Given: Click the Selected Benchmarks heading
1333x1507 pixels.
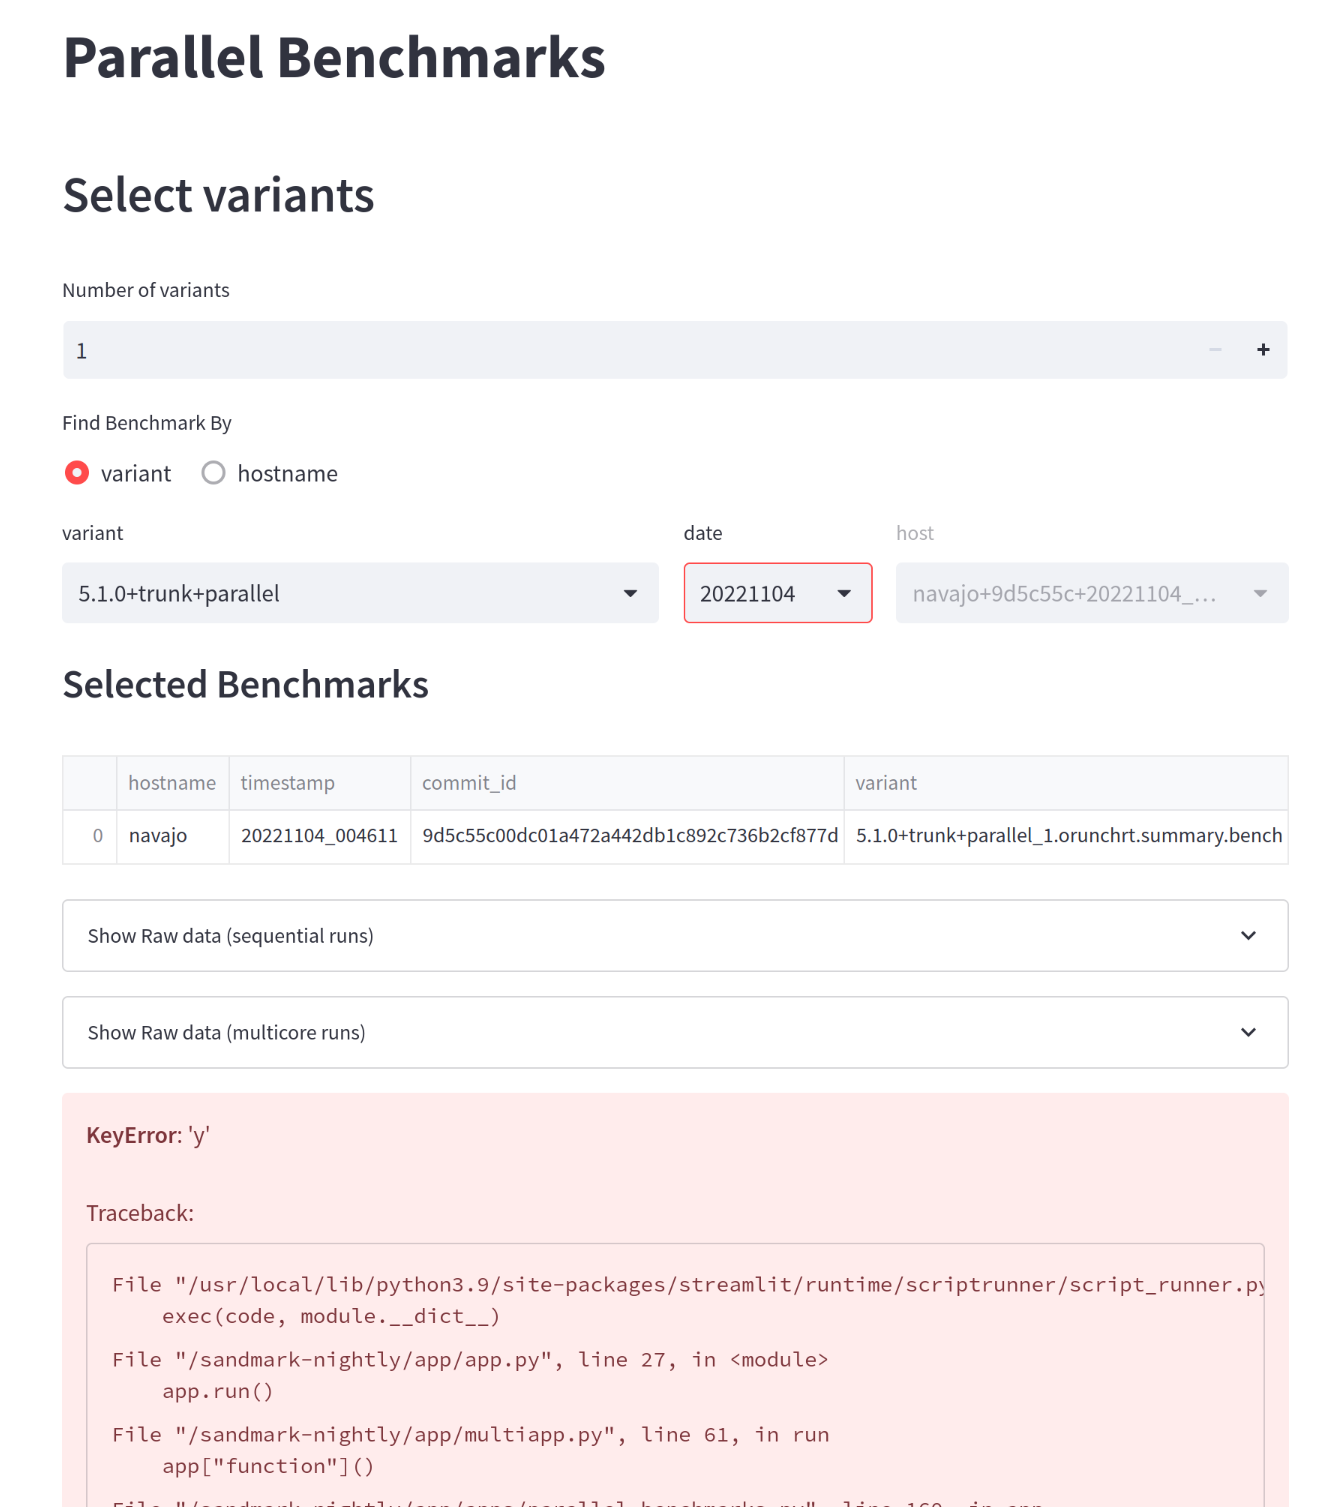Looking at the screenshot, I should pos(245,684).
